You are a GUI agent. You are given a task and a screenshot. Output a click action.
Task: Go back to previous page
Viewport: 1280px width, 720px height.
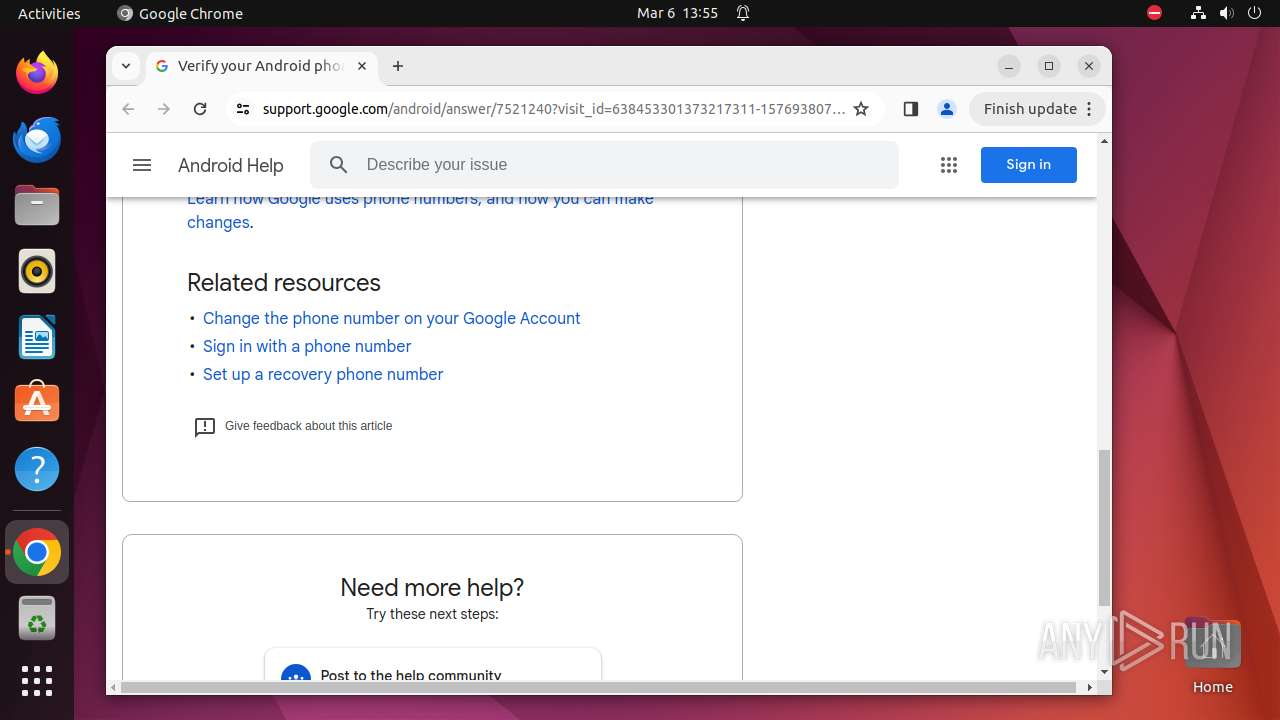click(x=128, y=109)
